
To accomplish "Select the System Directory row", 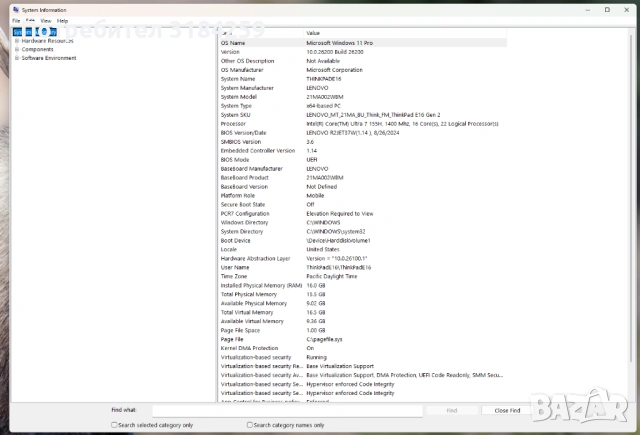I will click(x=362, y=231).
